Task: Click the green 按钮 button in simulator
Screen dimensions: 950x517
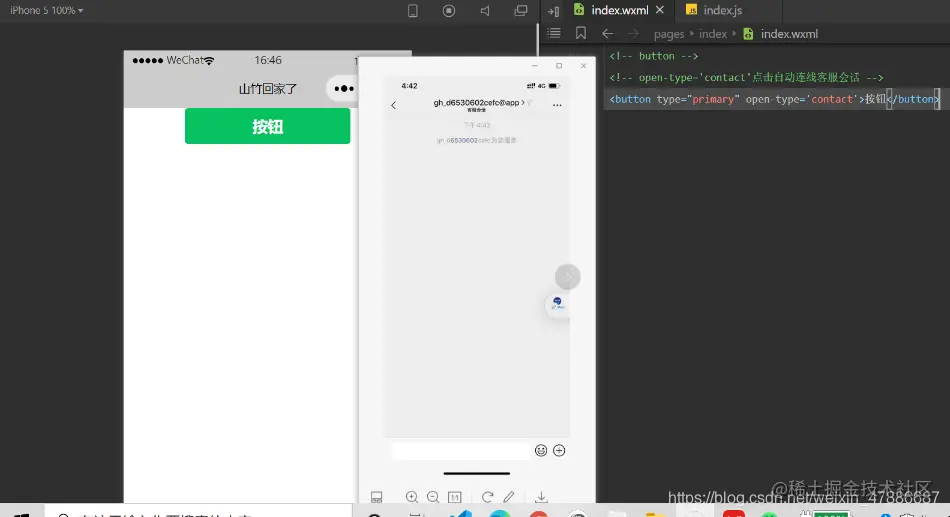Action: click(x=267, y=126)
